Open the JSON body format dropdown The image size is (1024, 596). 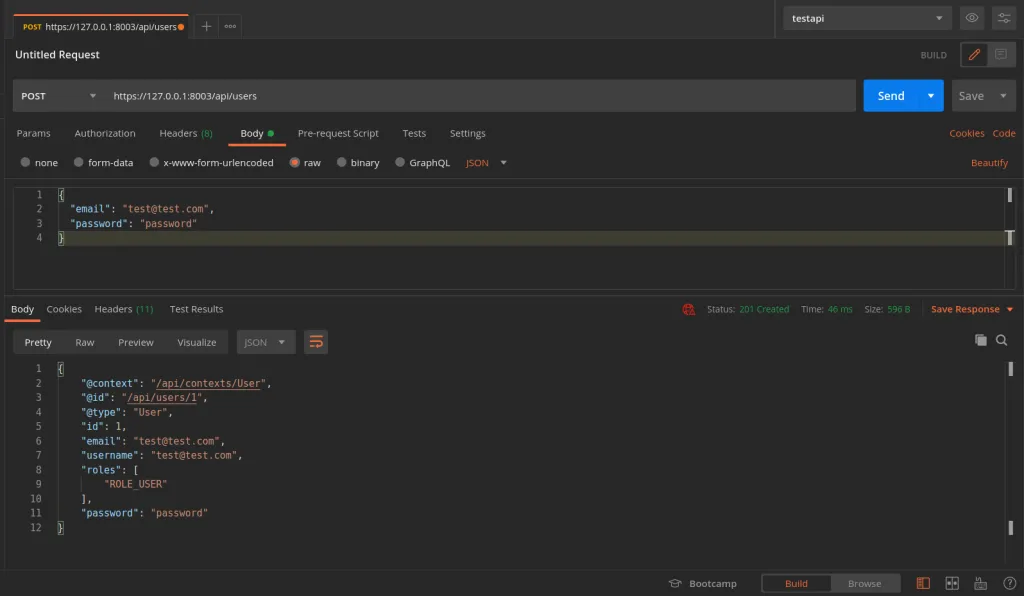(x=487, y=163)
